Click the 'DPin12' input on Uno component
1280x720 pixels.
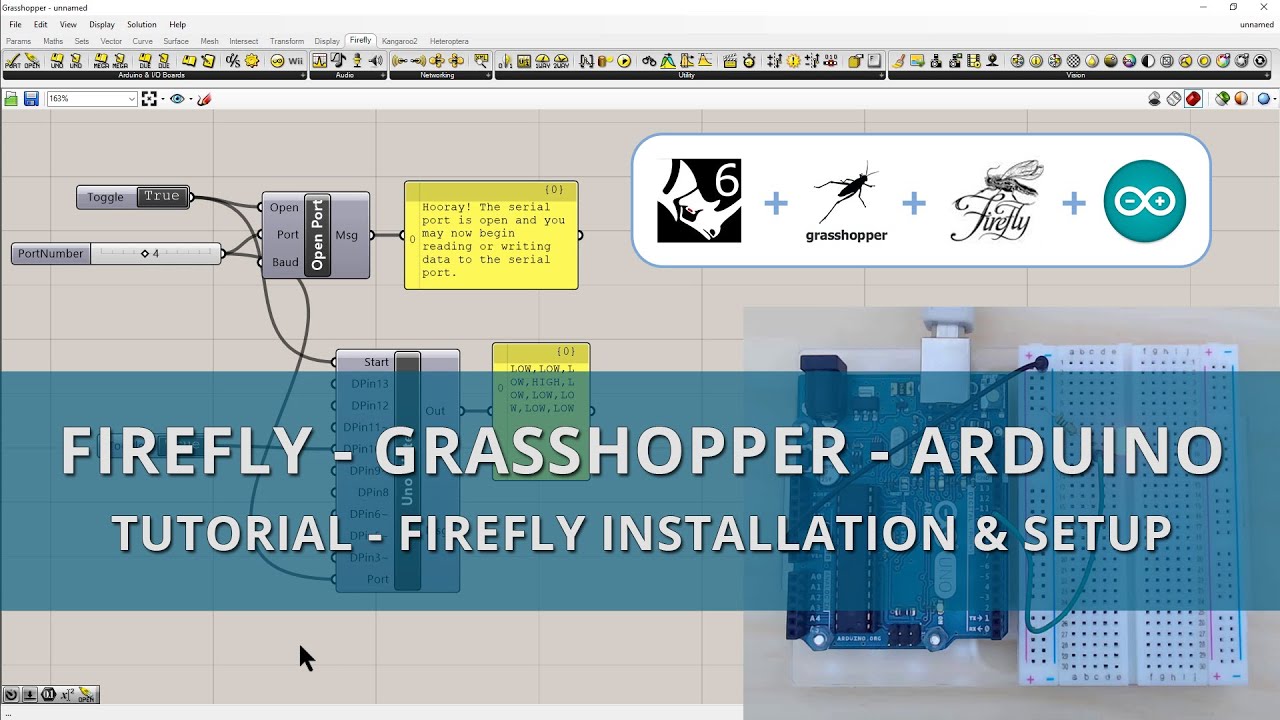370,406
